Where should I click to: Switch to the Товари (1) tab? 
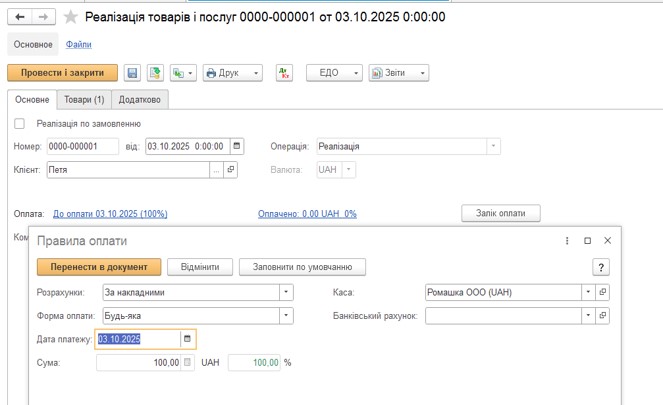coord(84,100)
